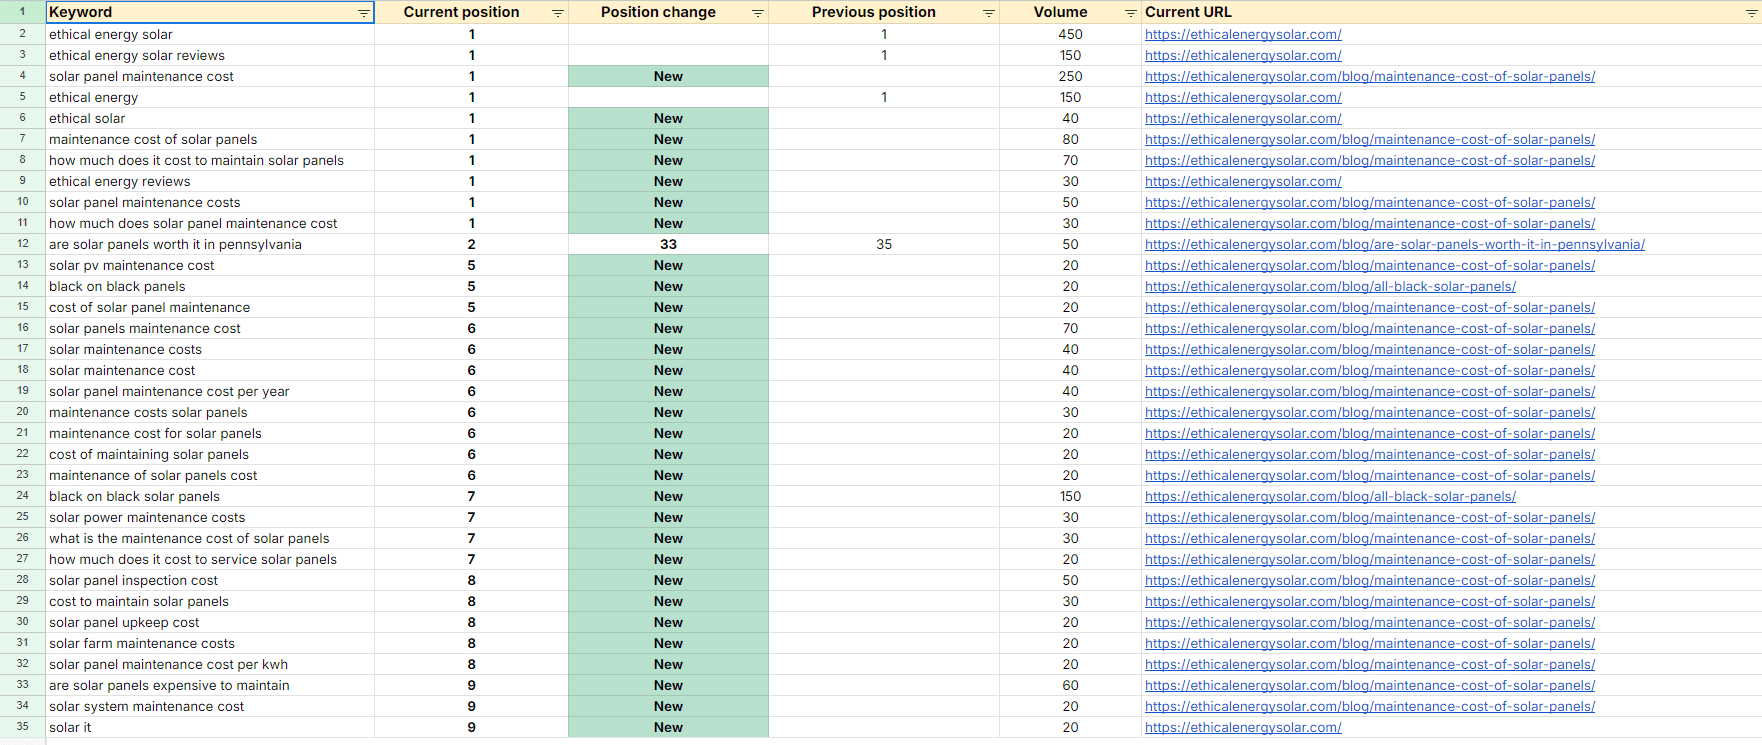Screen dimensions: 1762x745
Task: Select the 'maintenance costs solar panels' keyword cell
Action: click(x=210, y=412)
